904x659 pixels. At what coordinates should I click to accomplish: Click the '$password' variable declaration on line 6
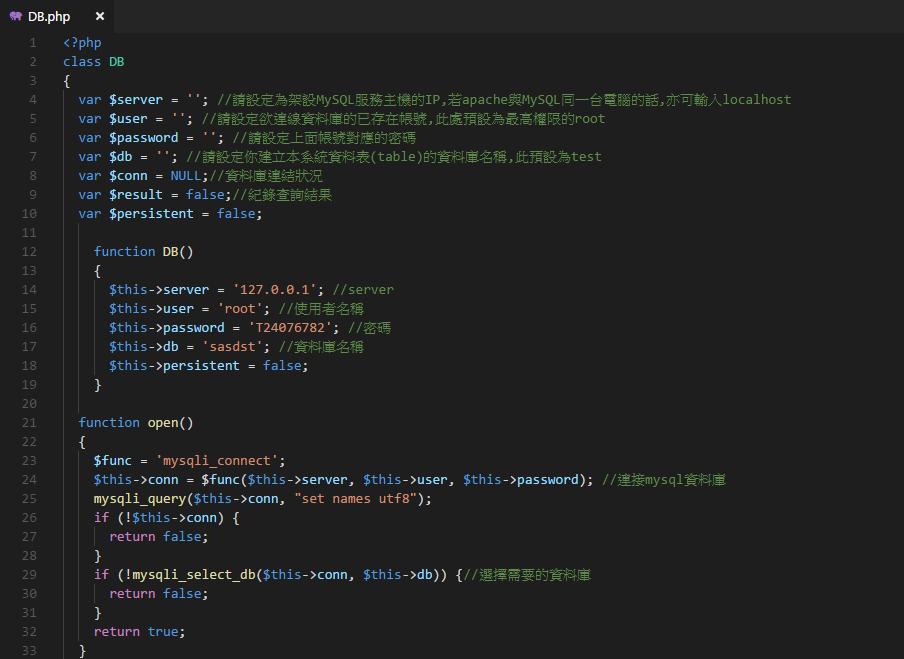point(144,138)
